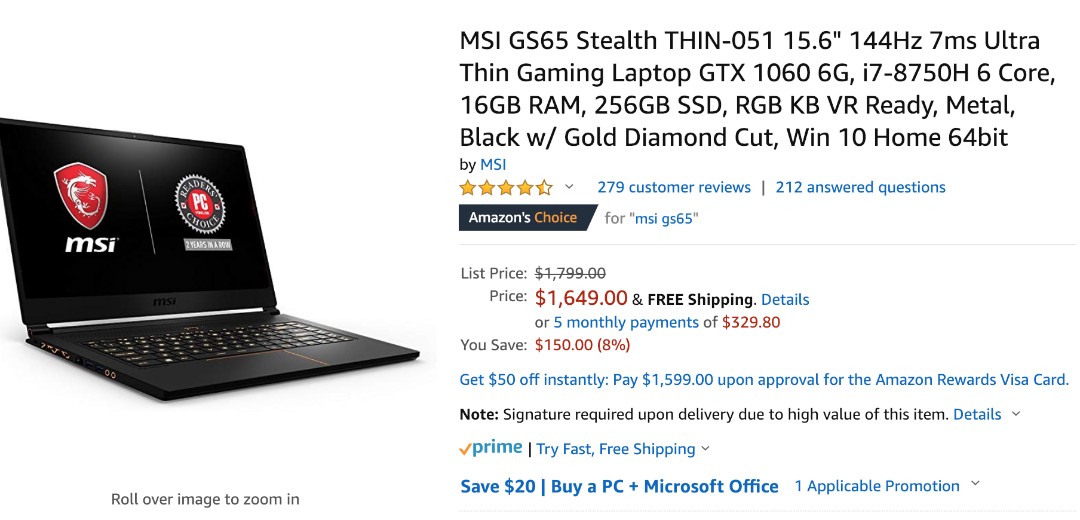This screenshot has height=520, width=1080.
Task: Select the Try Fast, Free Shipping link
Action: click(615, 449)
